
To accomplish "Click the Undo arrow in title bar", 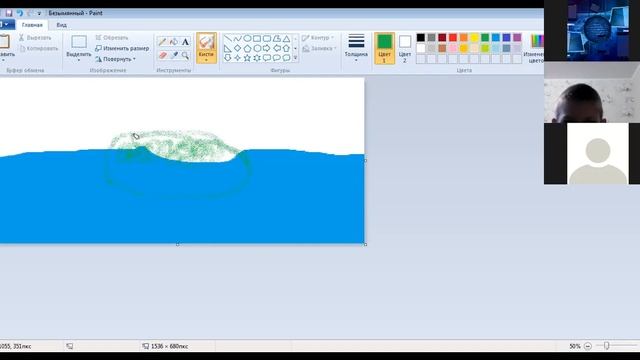I will tap(19, 13).
